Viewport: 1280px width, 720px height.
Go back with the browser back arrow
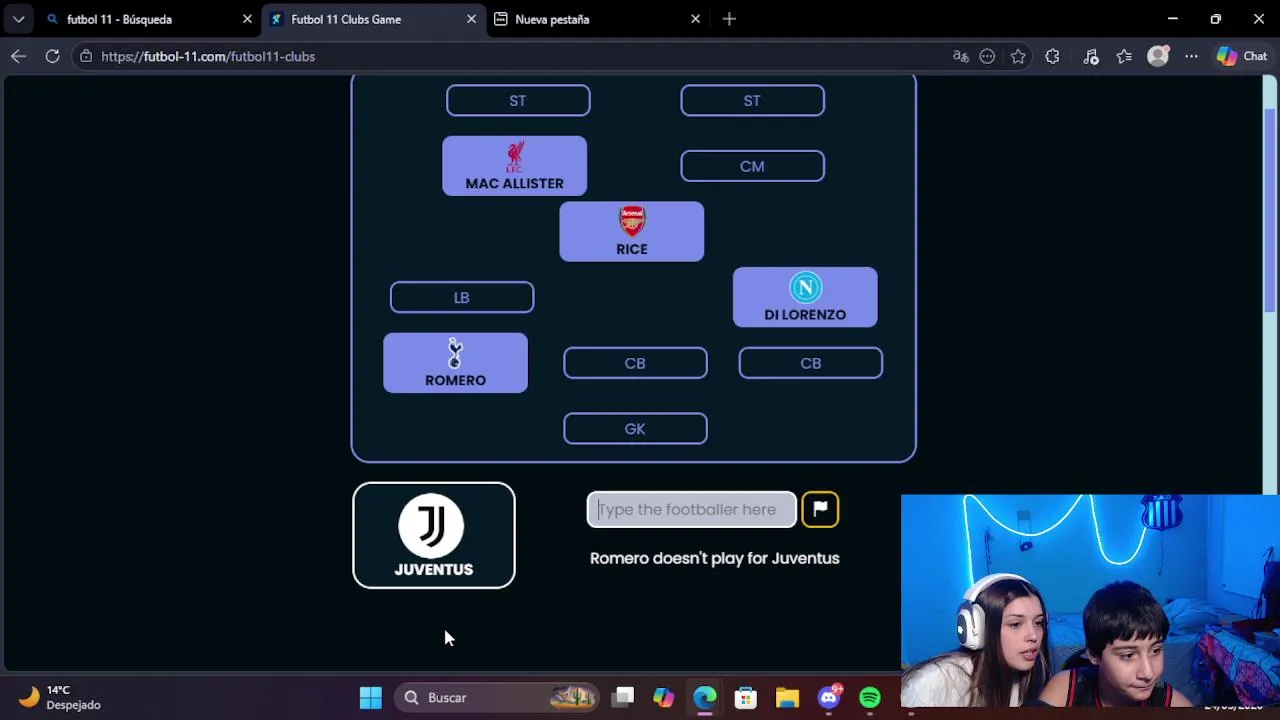[x=18, y=56]
